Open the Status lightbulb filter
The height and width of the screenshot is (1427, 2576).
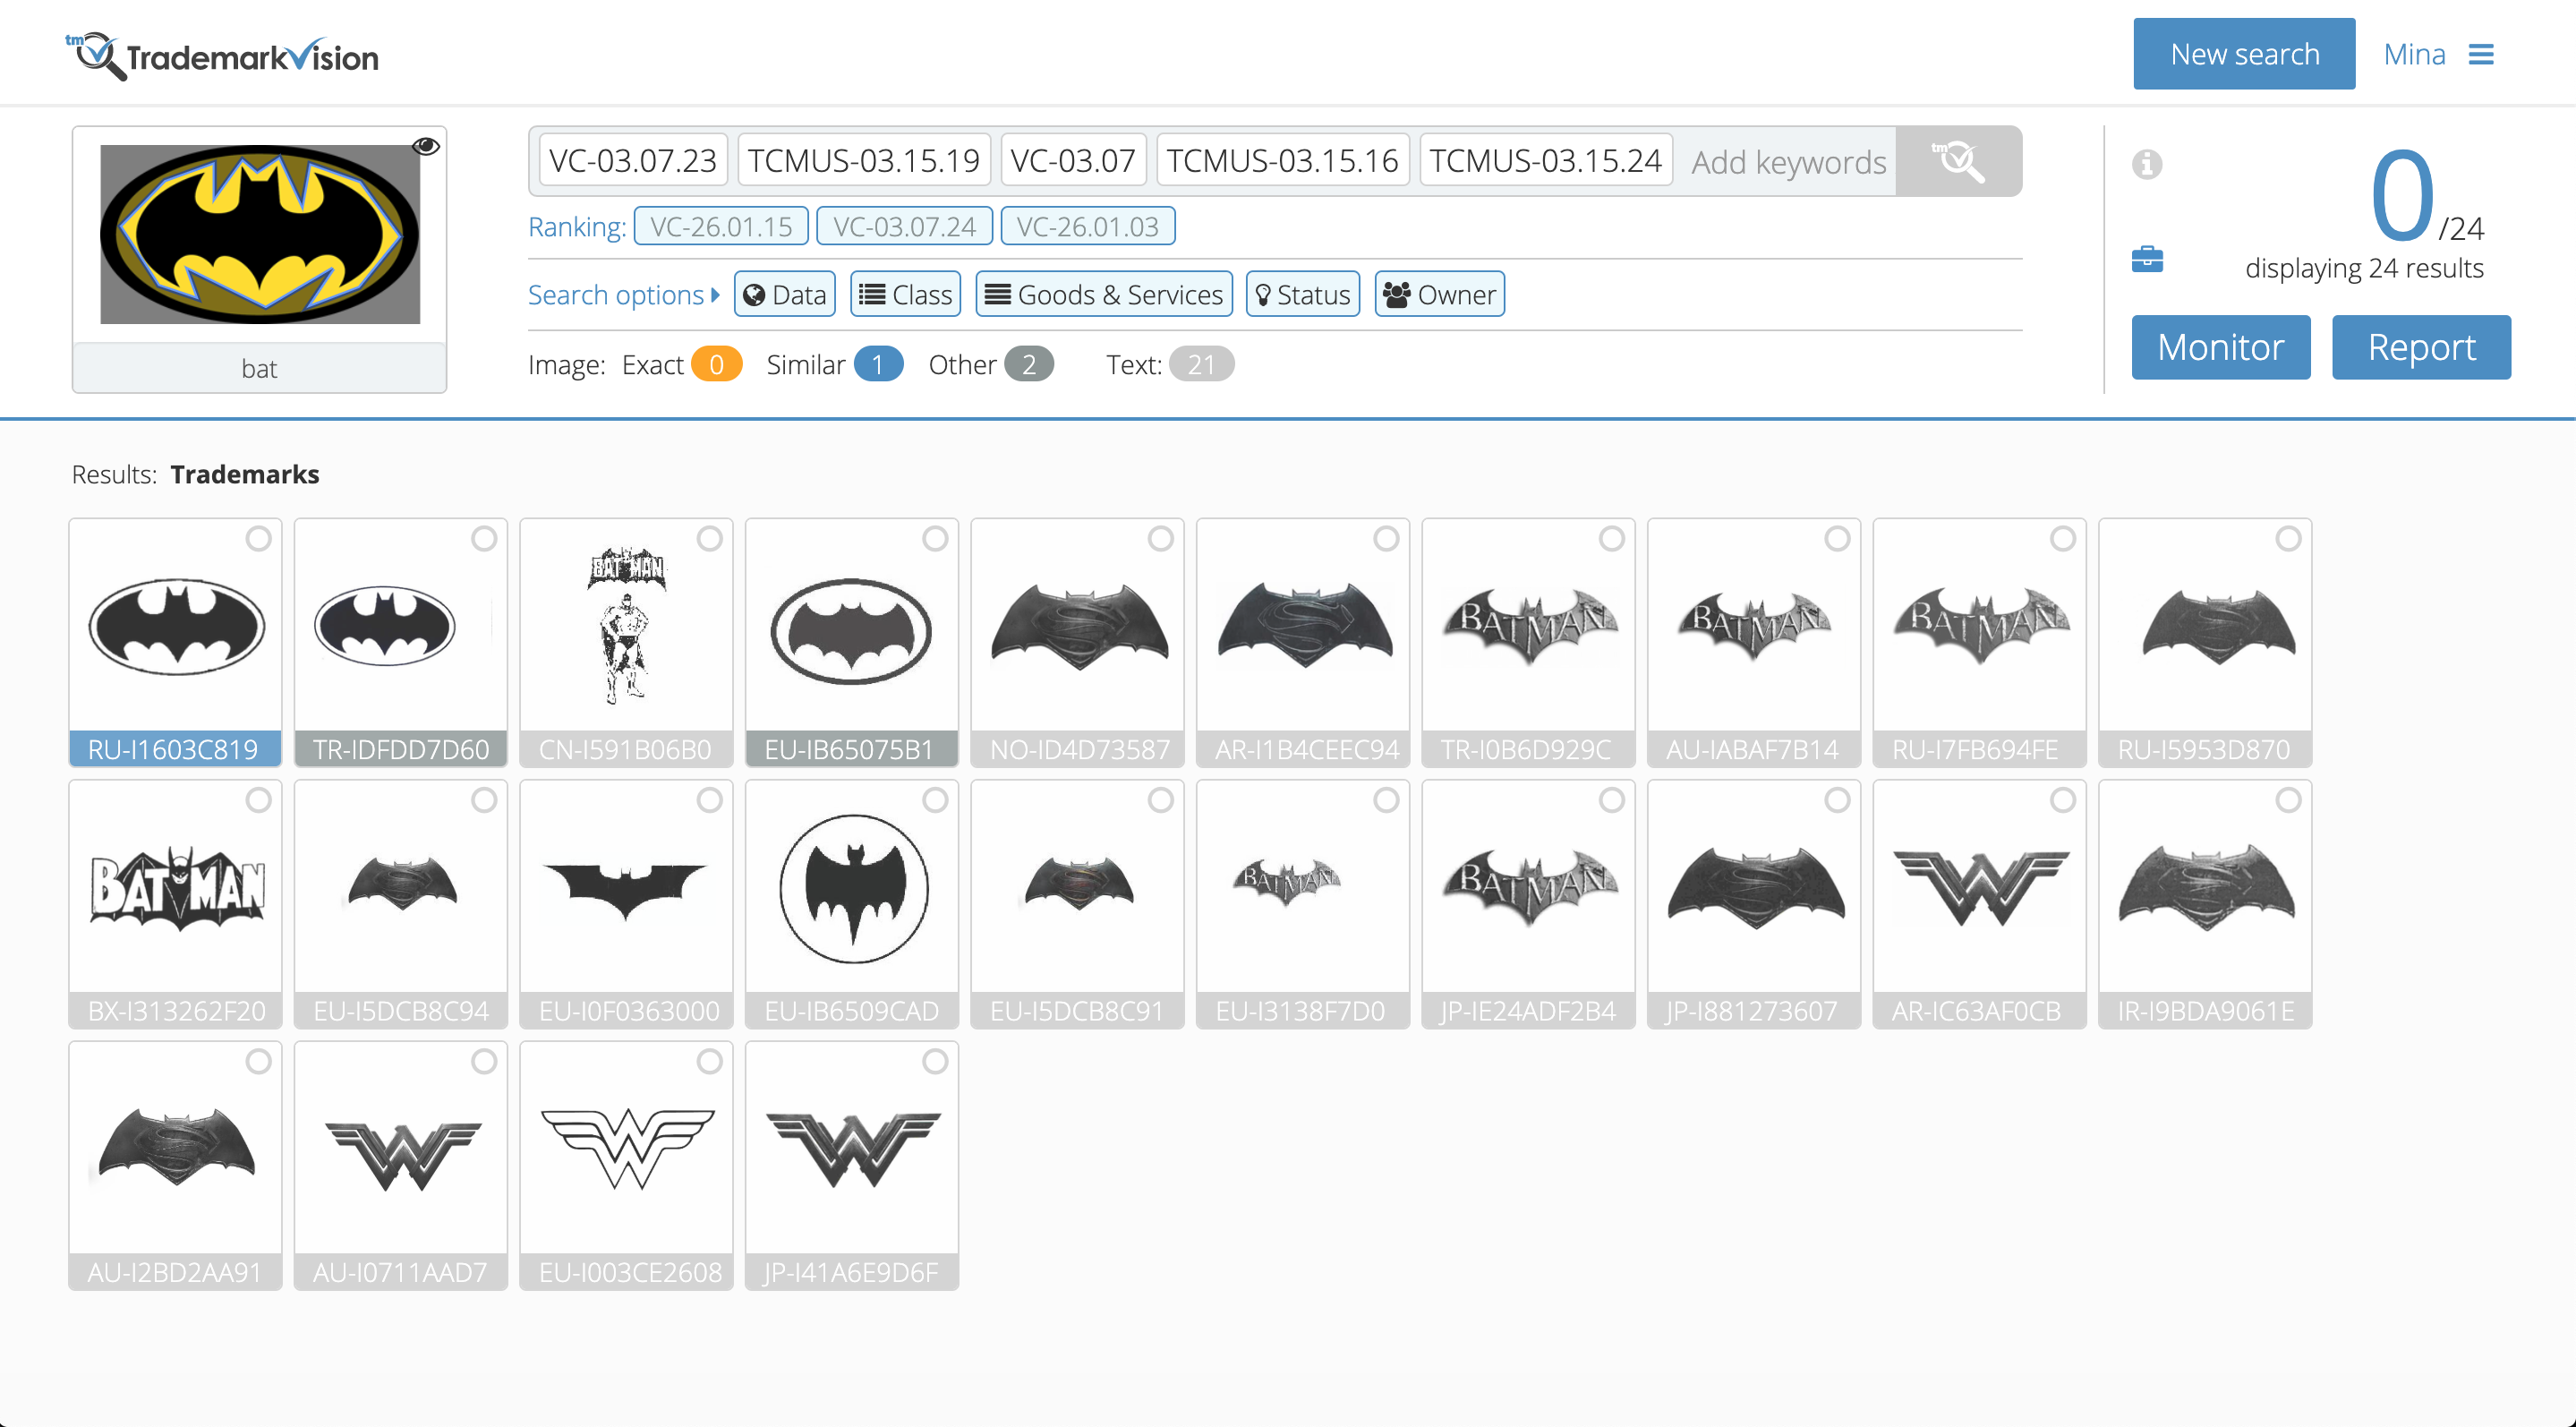[1302, 294]
